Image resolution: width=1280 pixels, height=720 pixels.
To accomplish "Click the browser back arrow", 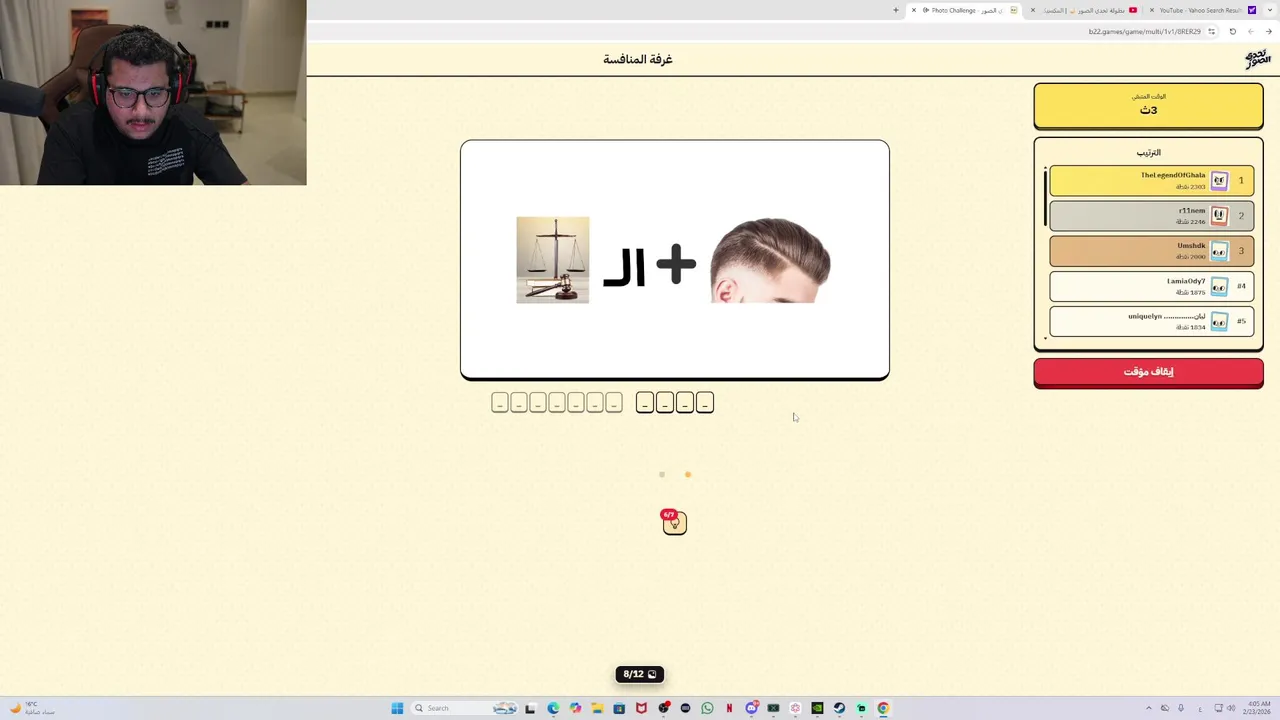I will click(1268, 32).
